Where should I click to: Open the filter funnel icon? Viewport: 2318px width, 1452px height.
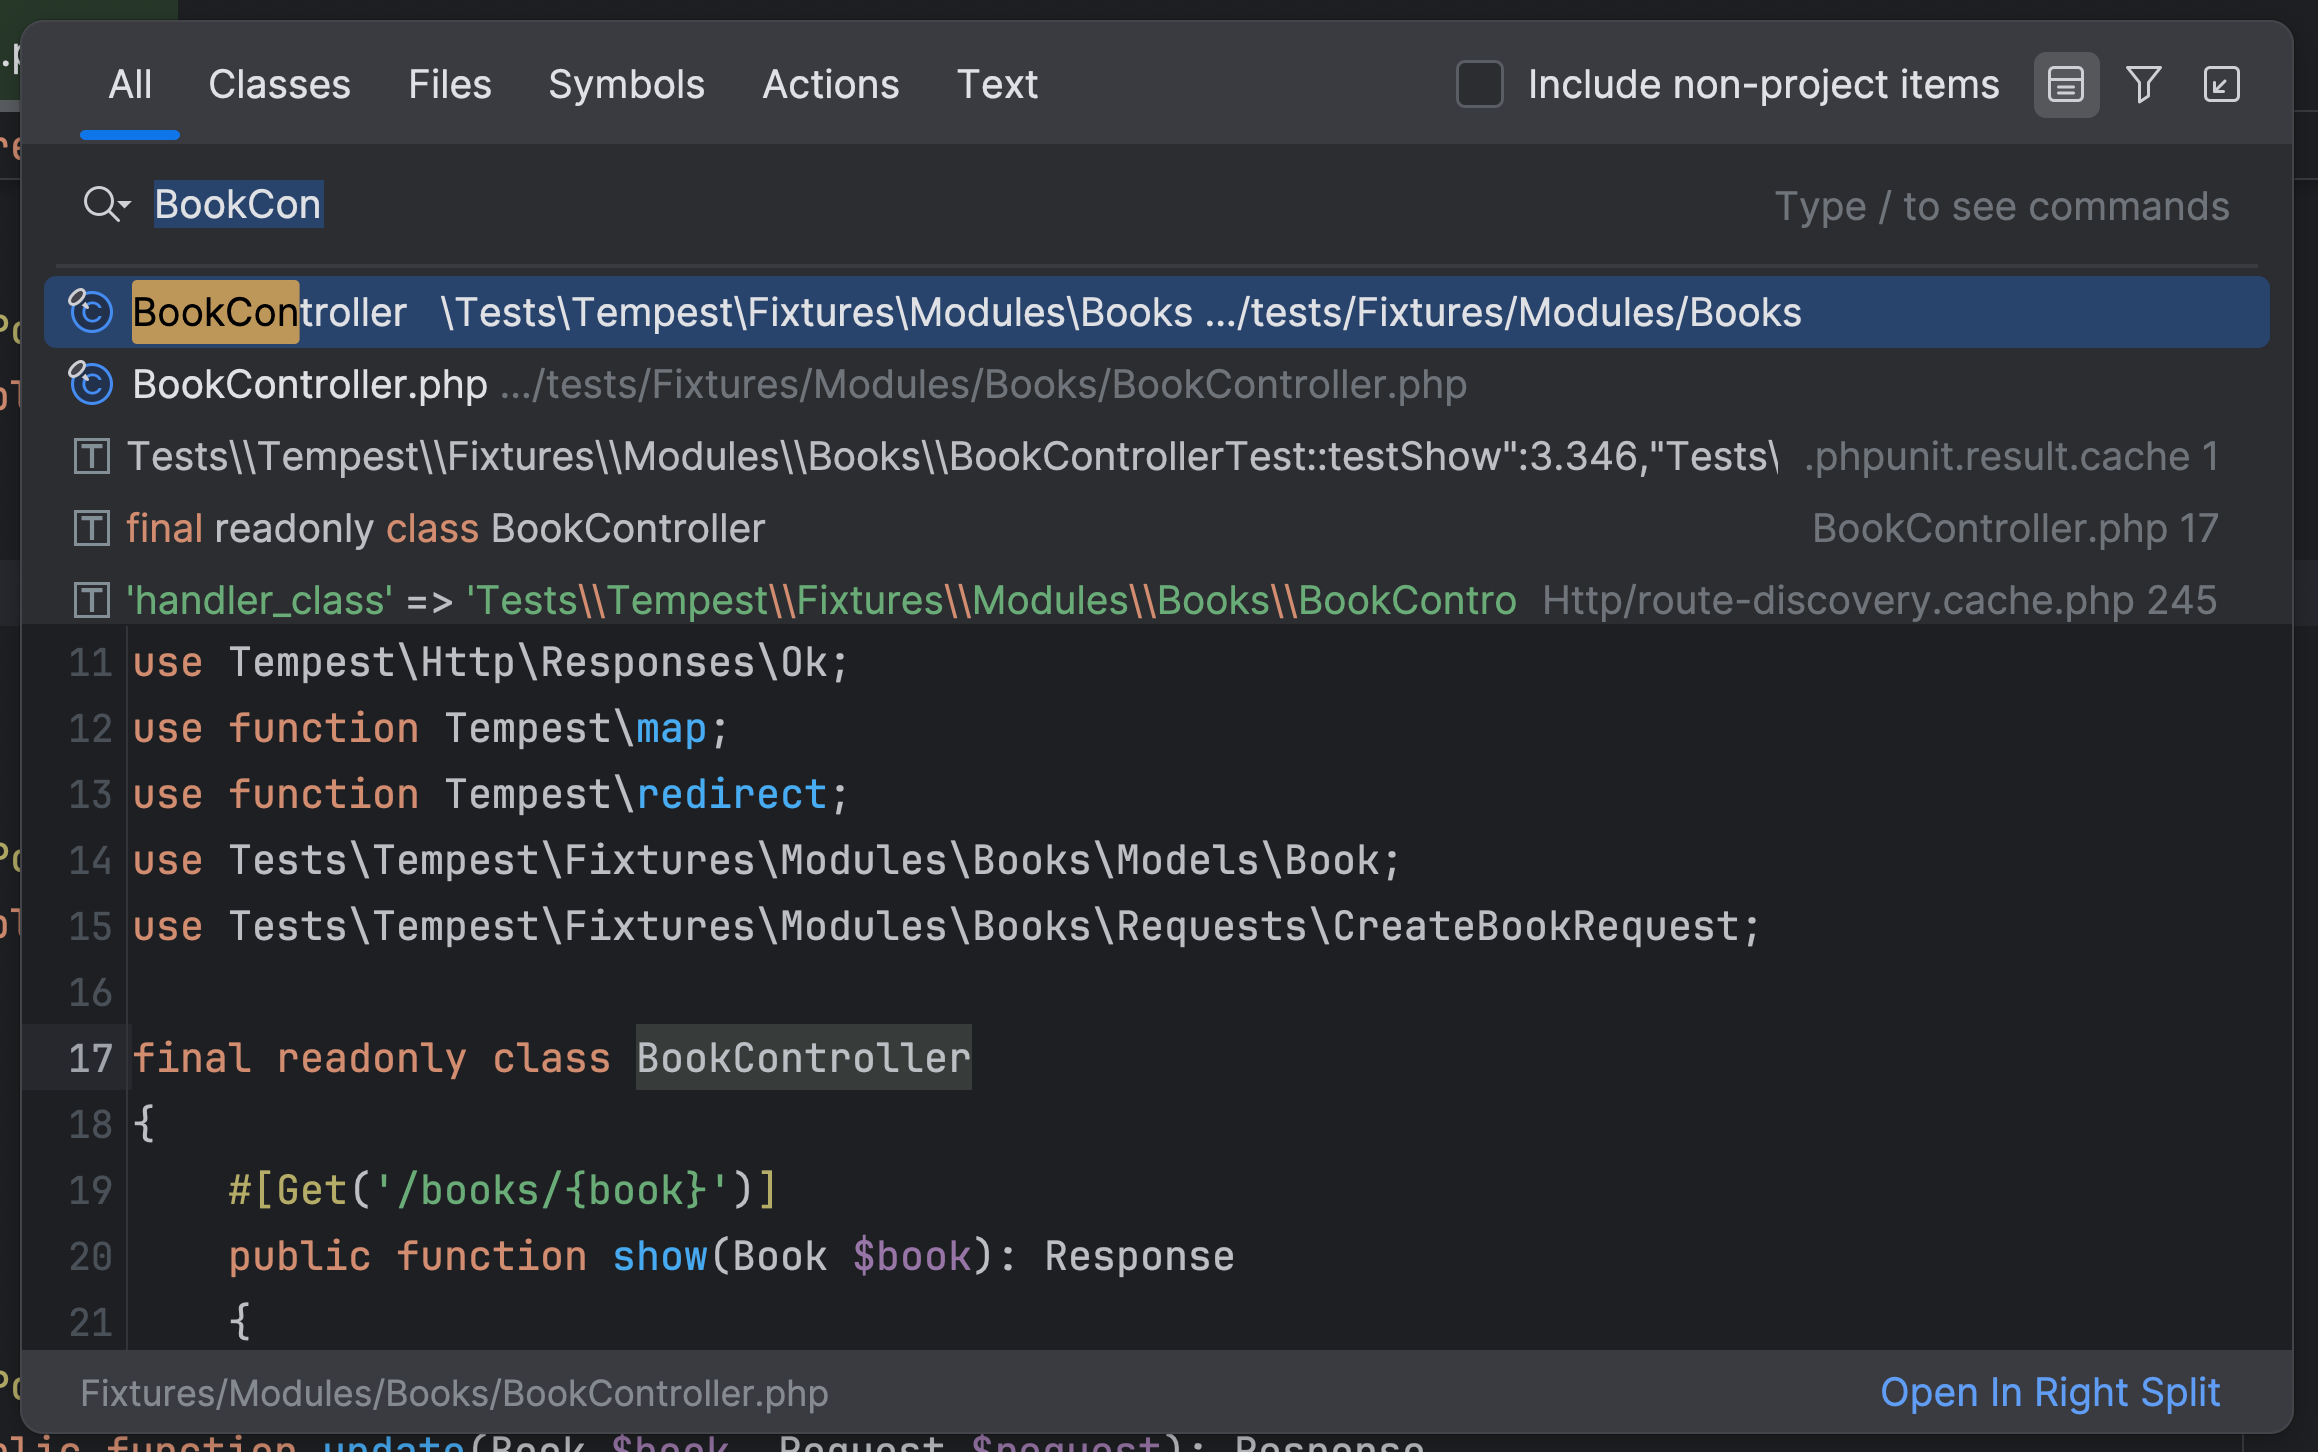pos(2143,85)
